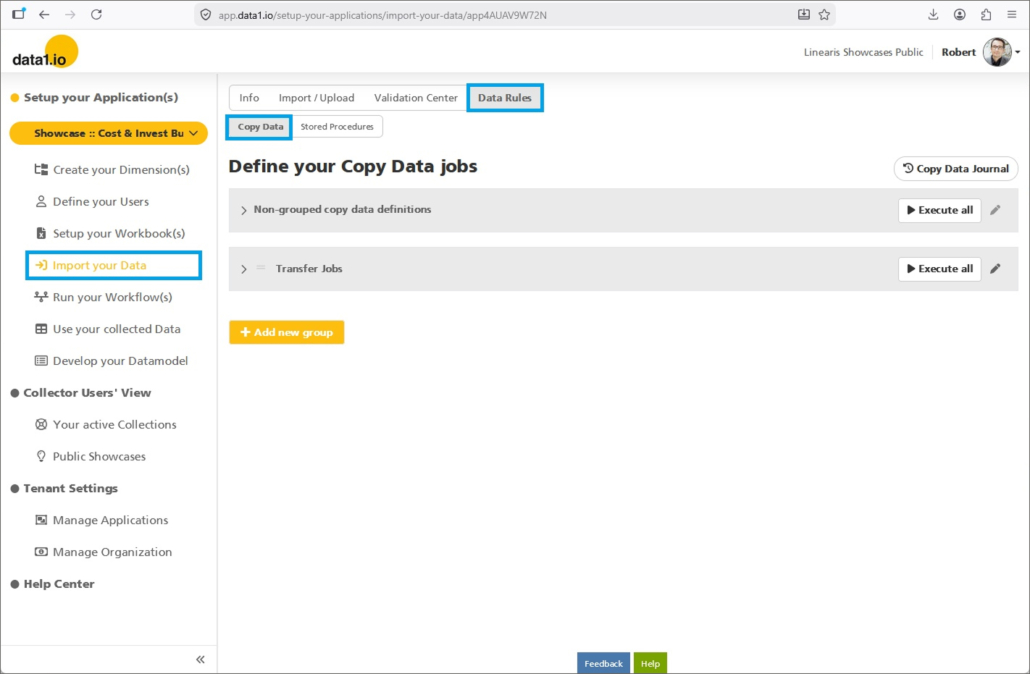Switch to the Stored Procedures sub-tab
Viewport: 1030px width, 674px height.
point(337,127)
